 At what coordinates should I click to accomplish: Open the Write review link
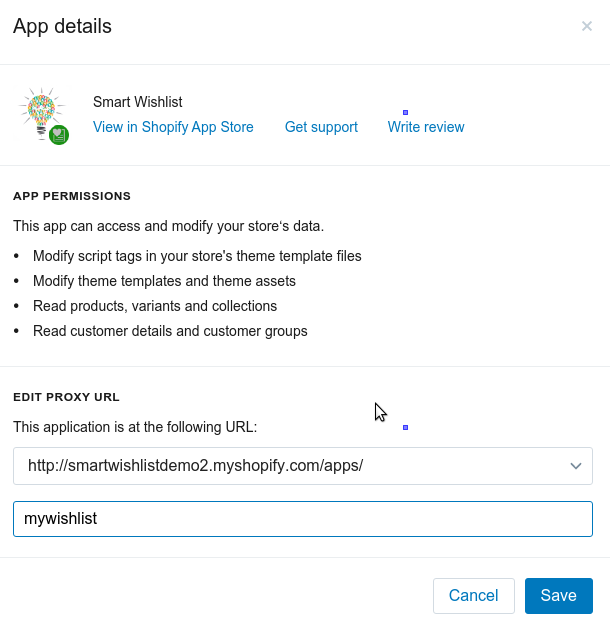click(x=426, y=127)
